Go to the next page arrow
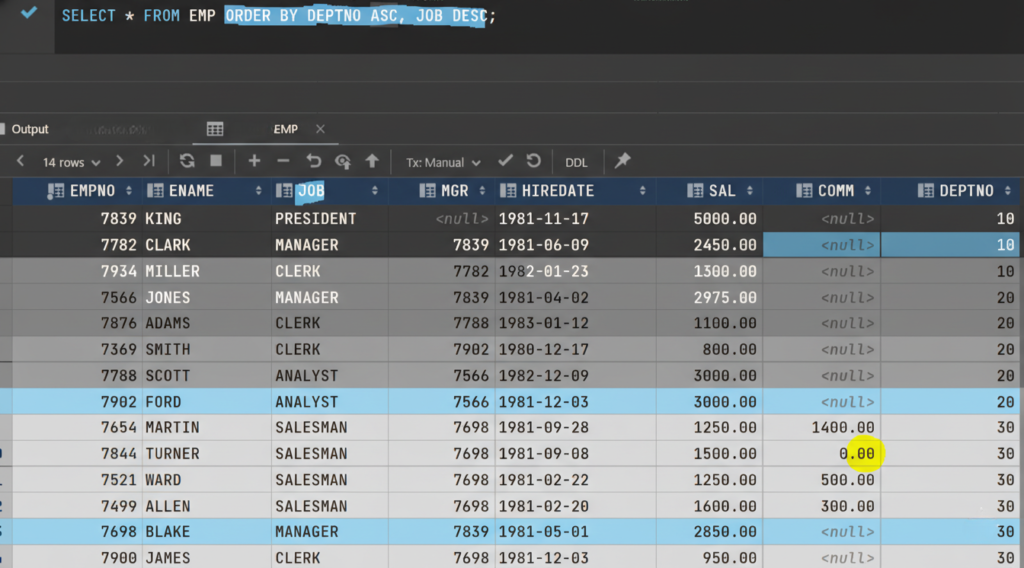The image size is (1024, 568). 120,161
